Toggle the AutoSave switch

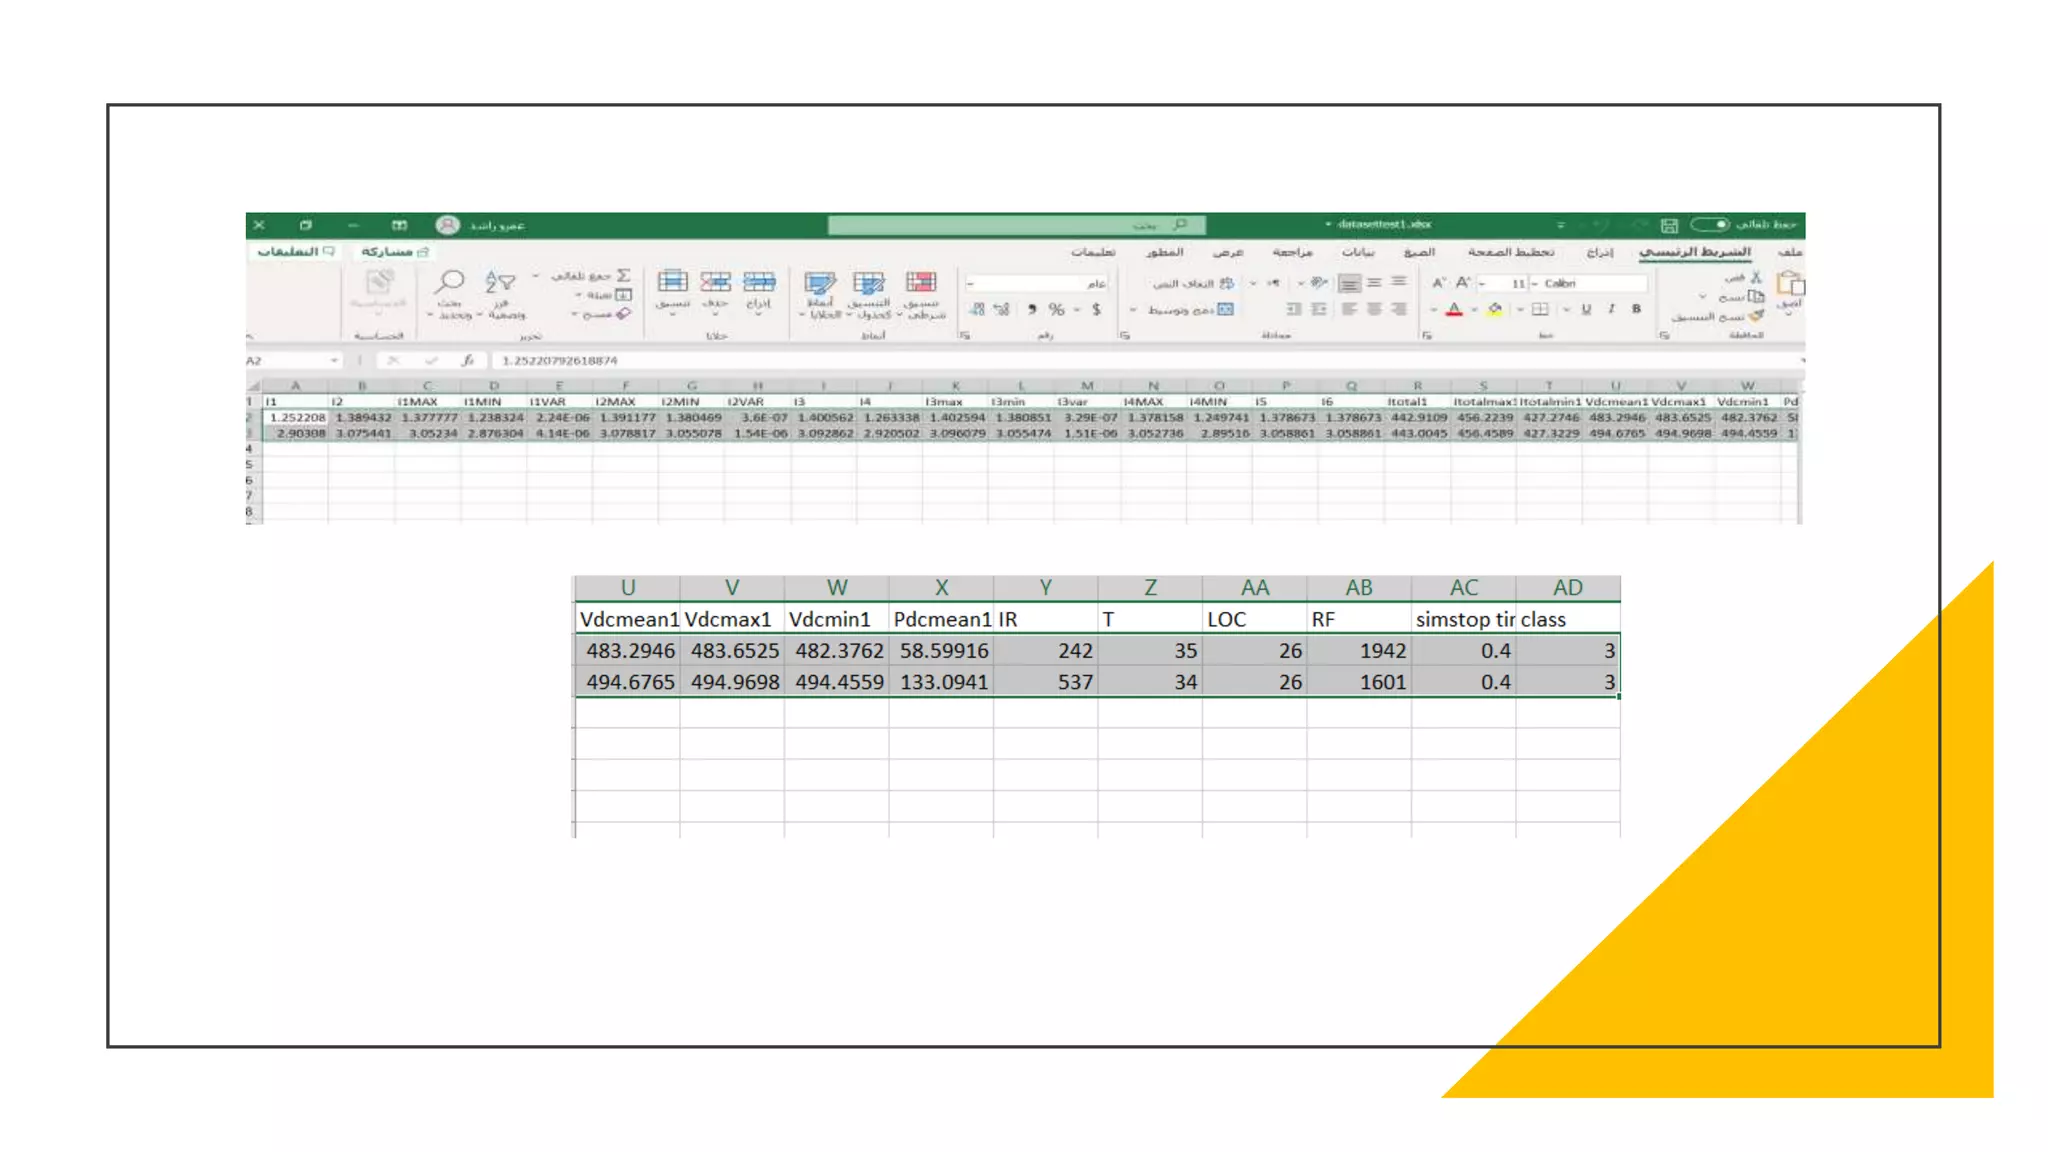(1709, 224)
